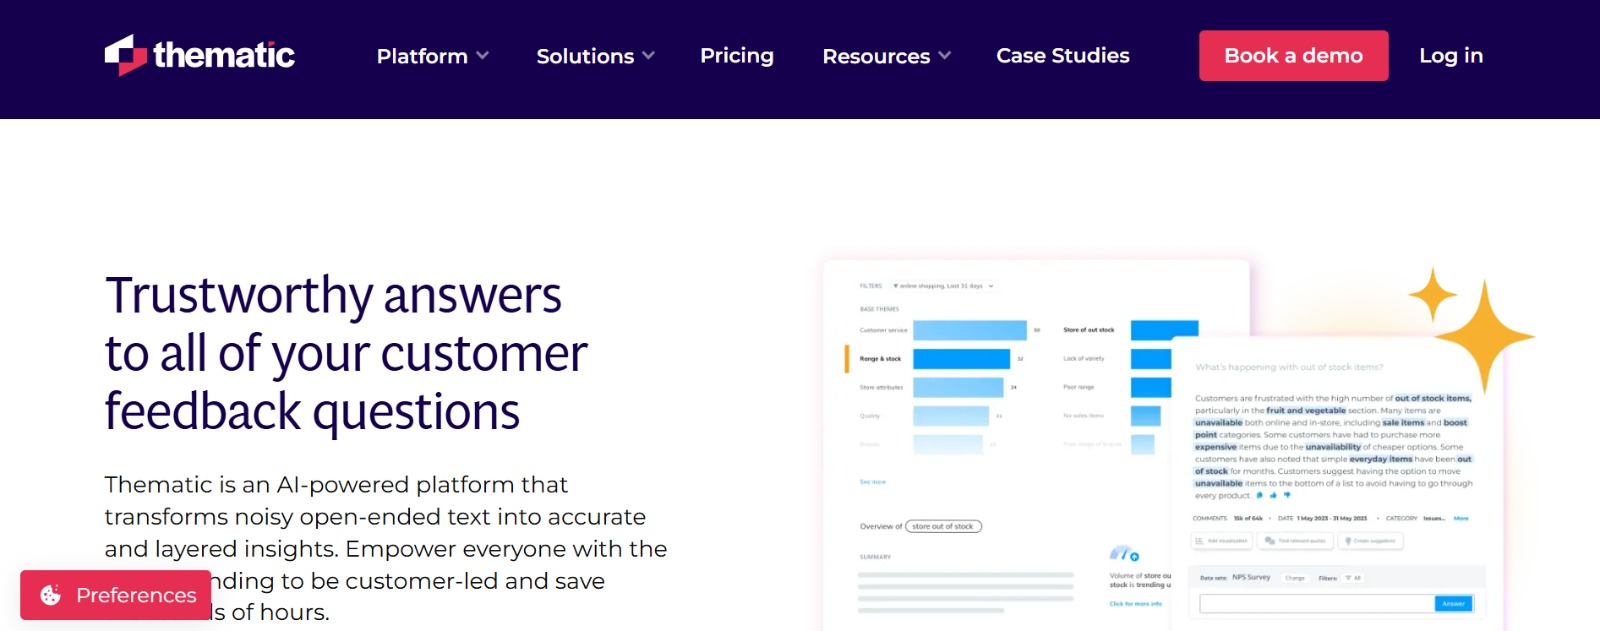
Task: Click the thumbs-up icon under the answer
Action: (x=1273, y=495)
